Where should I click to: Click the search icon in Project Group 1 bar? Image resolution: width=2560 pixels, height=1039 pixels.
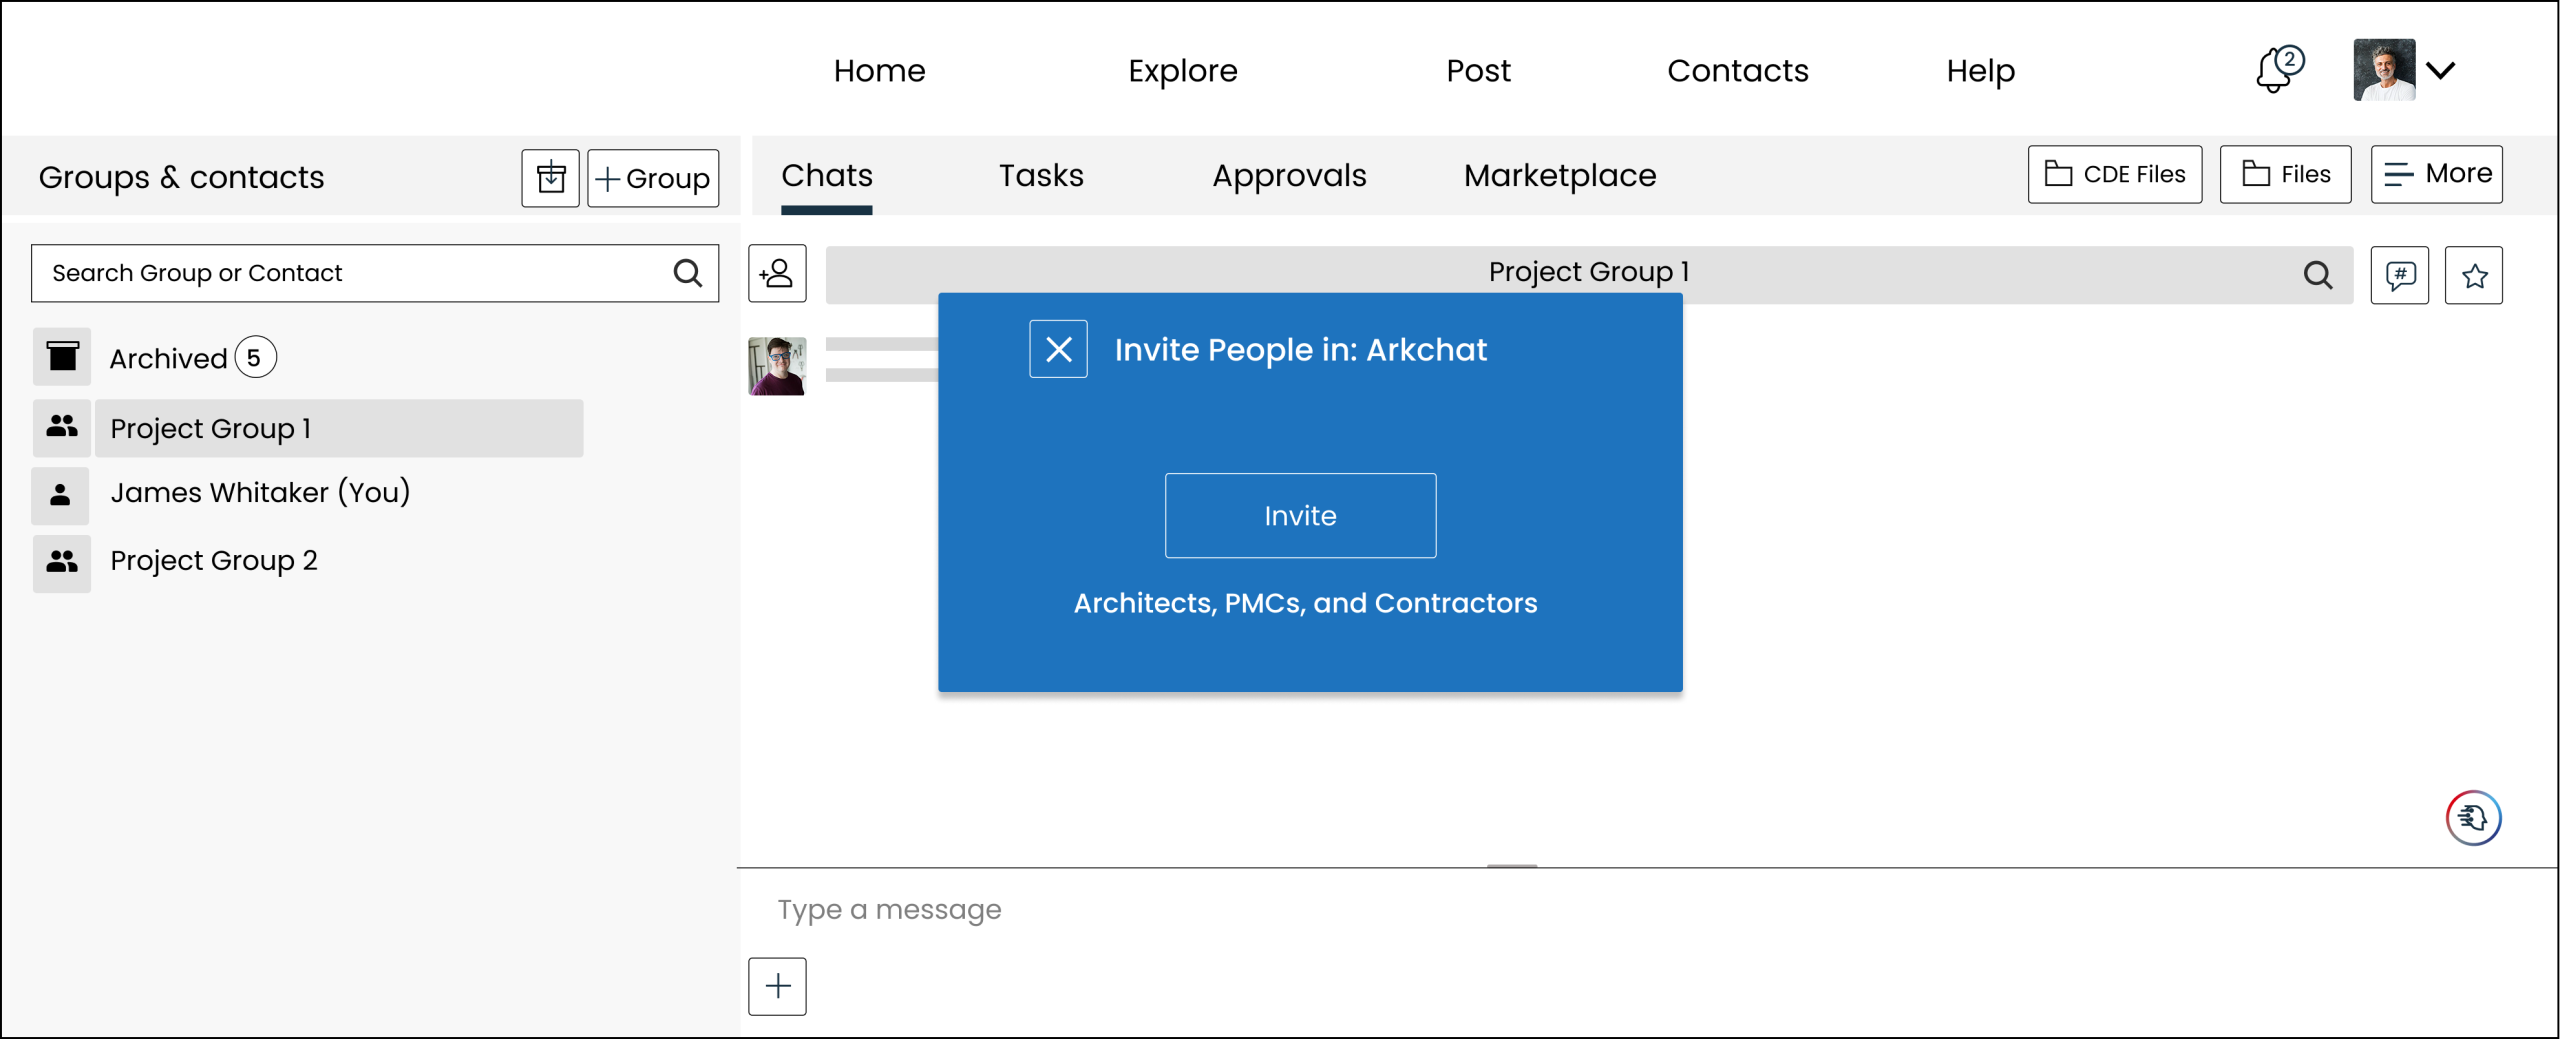coord(2317,274)
